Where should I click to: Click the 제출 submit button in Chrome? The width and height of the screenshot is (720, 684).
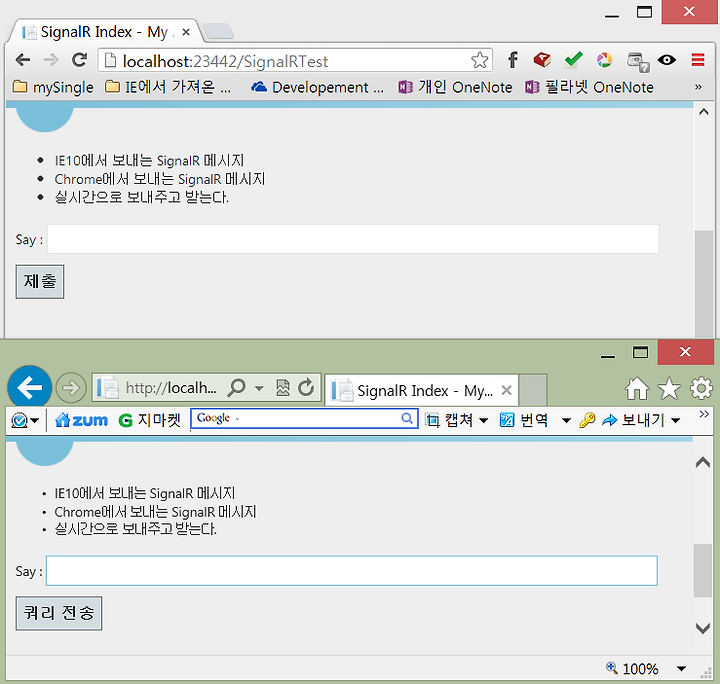pos(40,281)
